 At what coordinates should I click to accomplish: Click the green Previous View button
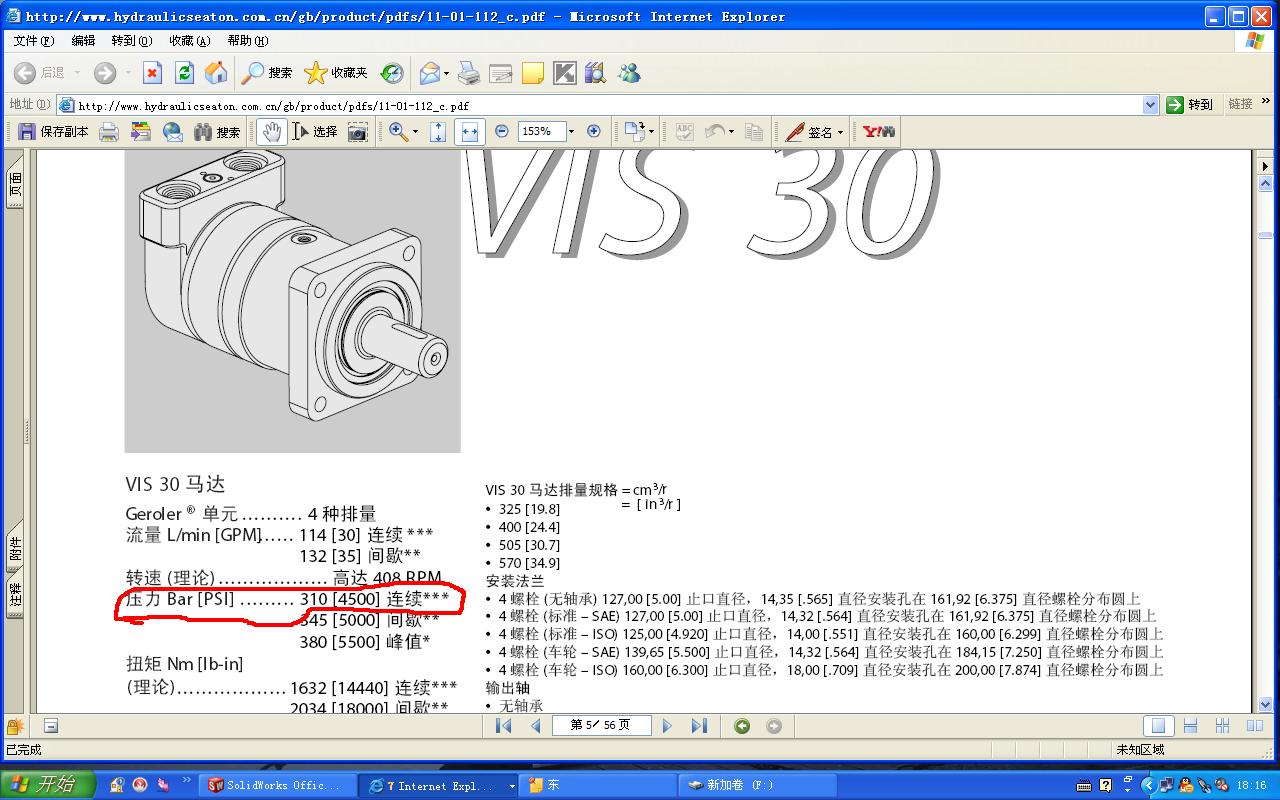(x=742, y=726)
